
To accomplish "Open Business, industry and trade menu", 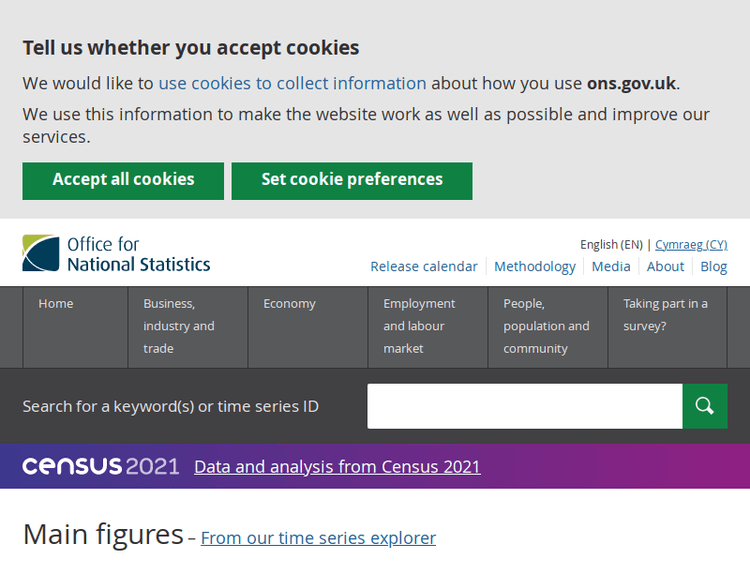I will click(179, 326).
